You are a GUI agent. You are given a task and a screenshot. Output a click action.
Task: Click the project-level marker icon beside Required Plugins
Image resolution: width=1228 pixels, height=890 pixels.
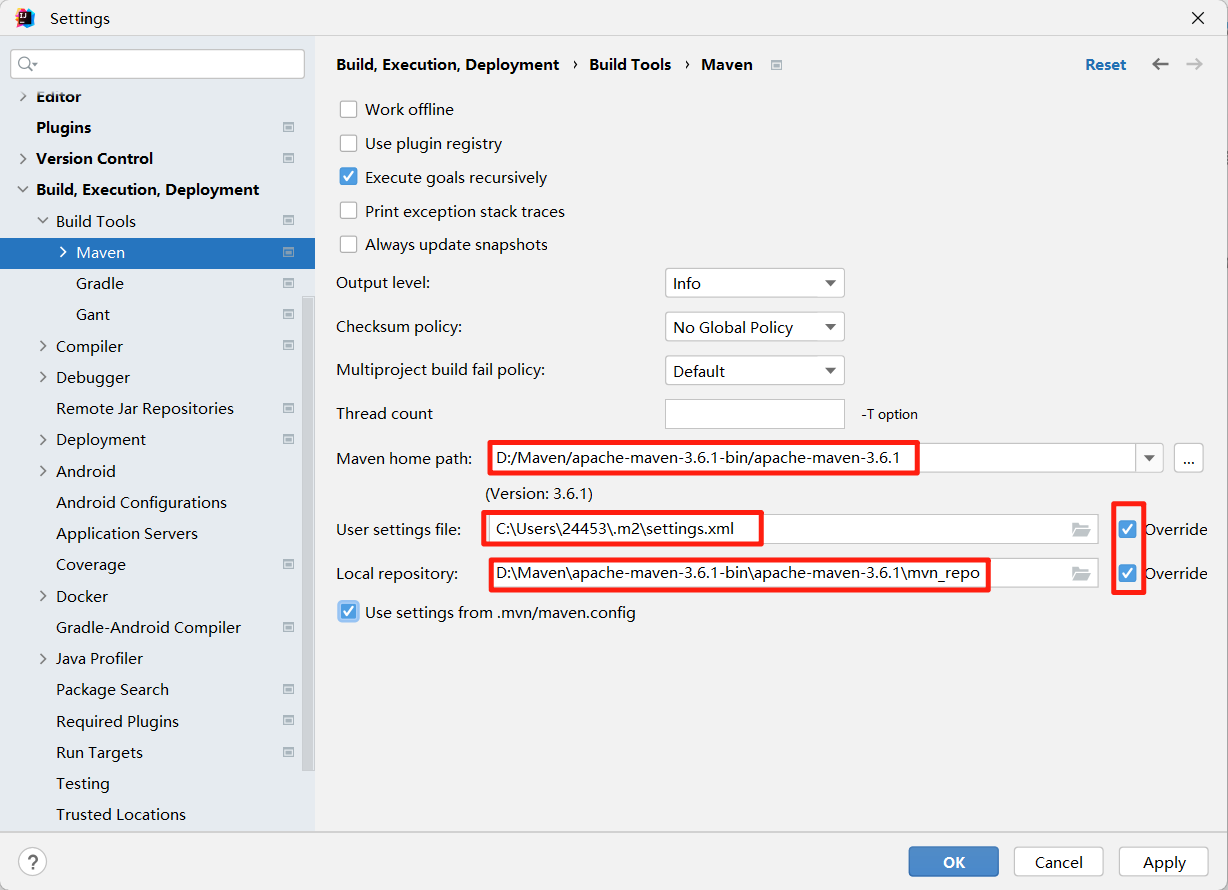[x=288, y=721]
